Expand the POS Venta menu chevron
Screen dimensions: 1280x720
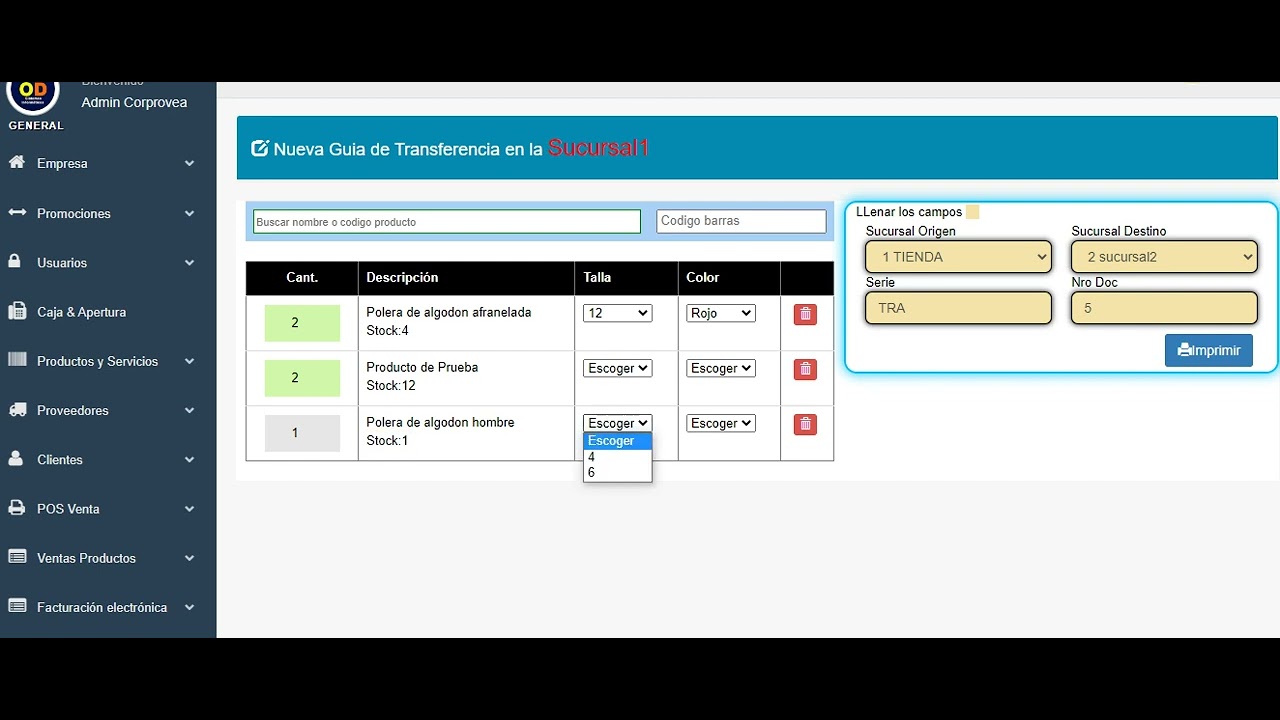189,508
